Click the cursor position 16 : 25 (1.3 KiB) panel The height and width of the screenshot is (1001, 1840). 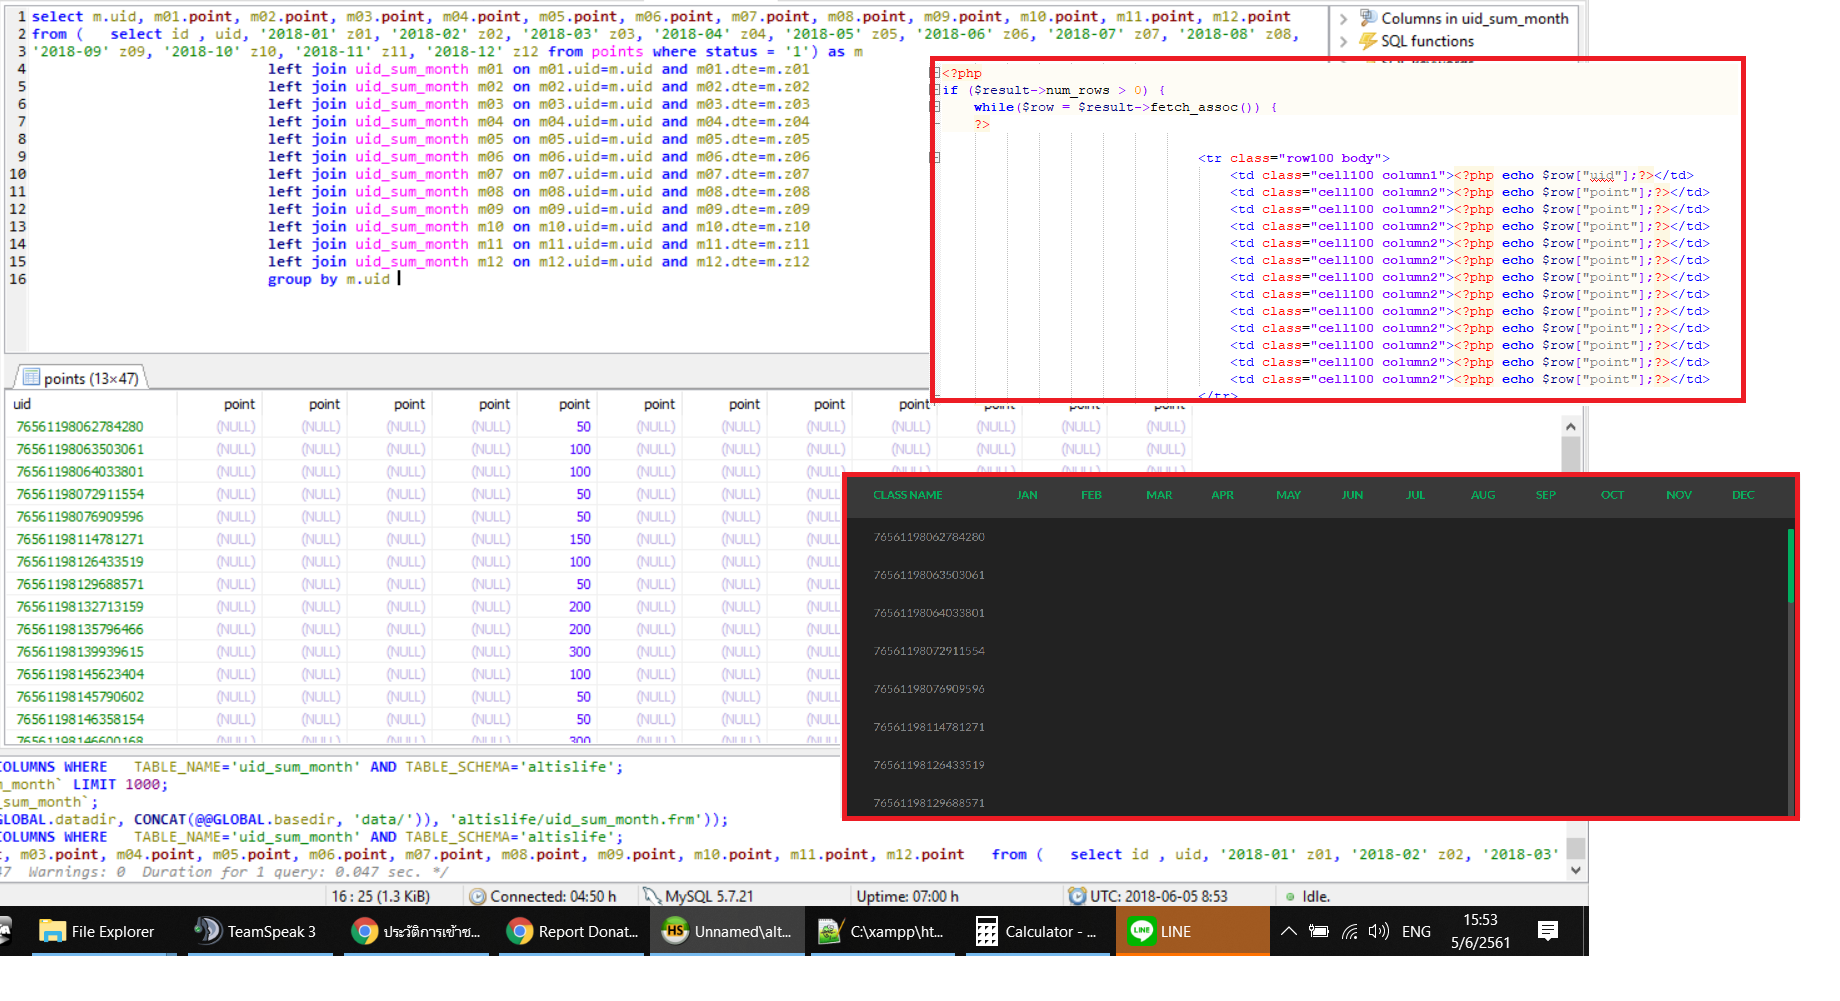pyautogui.click(x=381, y=896)
